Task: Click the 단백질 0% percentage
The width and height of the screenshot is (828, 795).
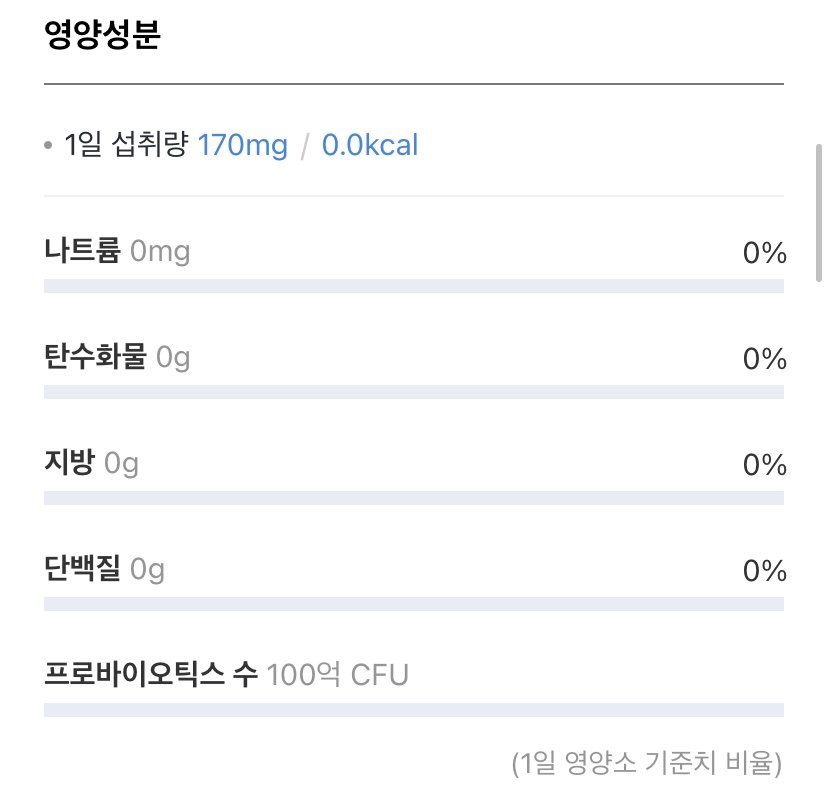Action: tap(764, 571)
